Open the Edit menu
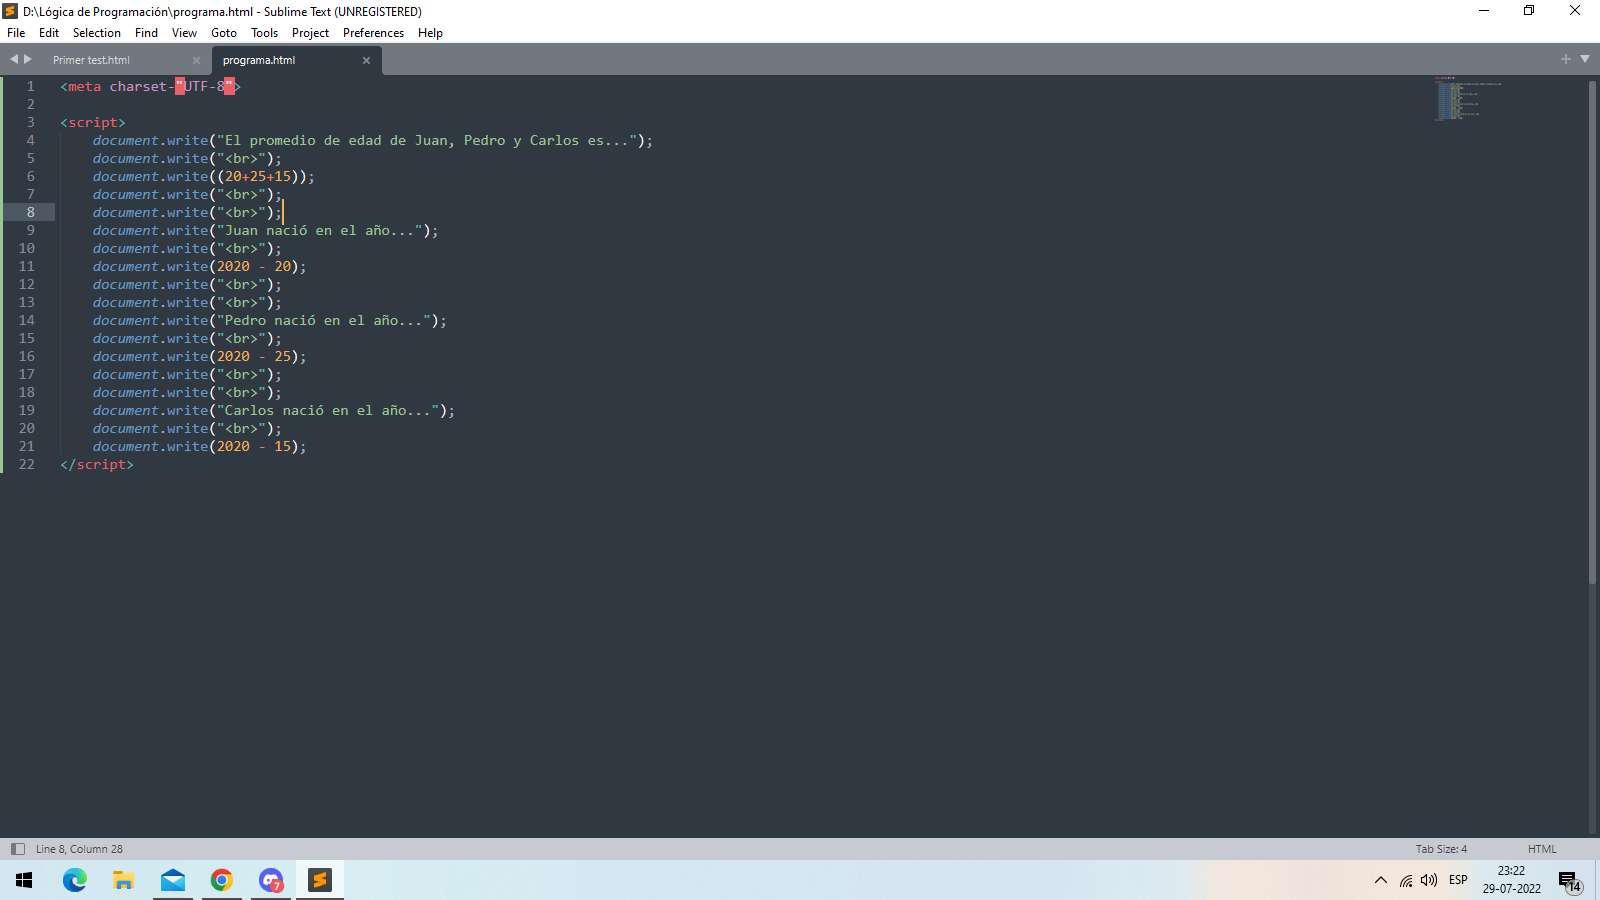The width and height of the screenshot is (1600, 900). (x=49, y=33)
